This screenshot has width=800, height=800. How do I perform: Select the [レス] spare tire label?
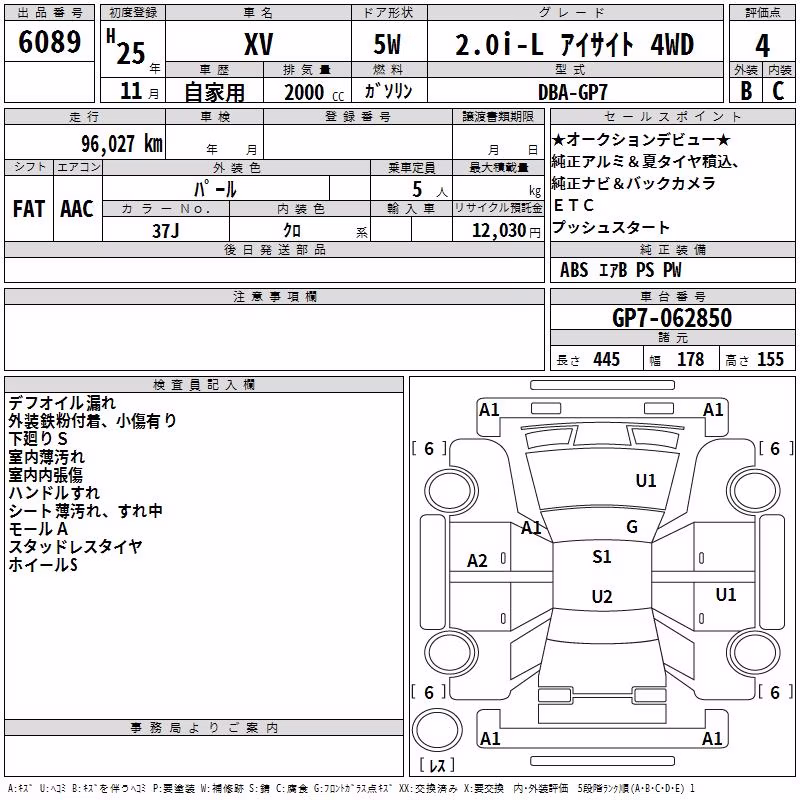tap(437, 765)
